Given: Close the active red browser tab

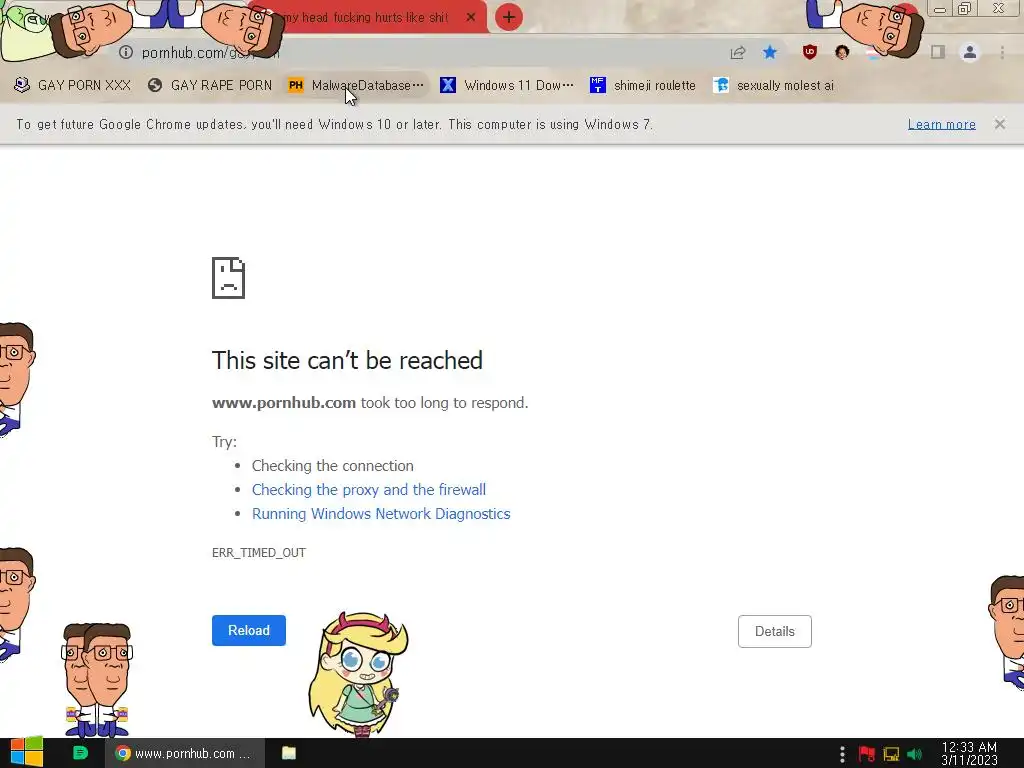Looking at the screenshot, I should tap(471, 18).
